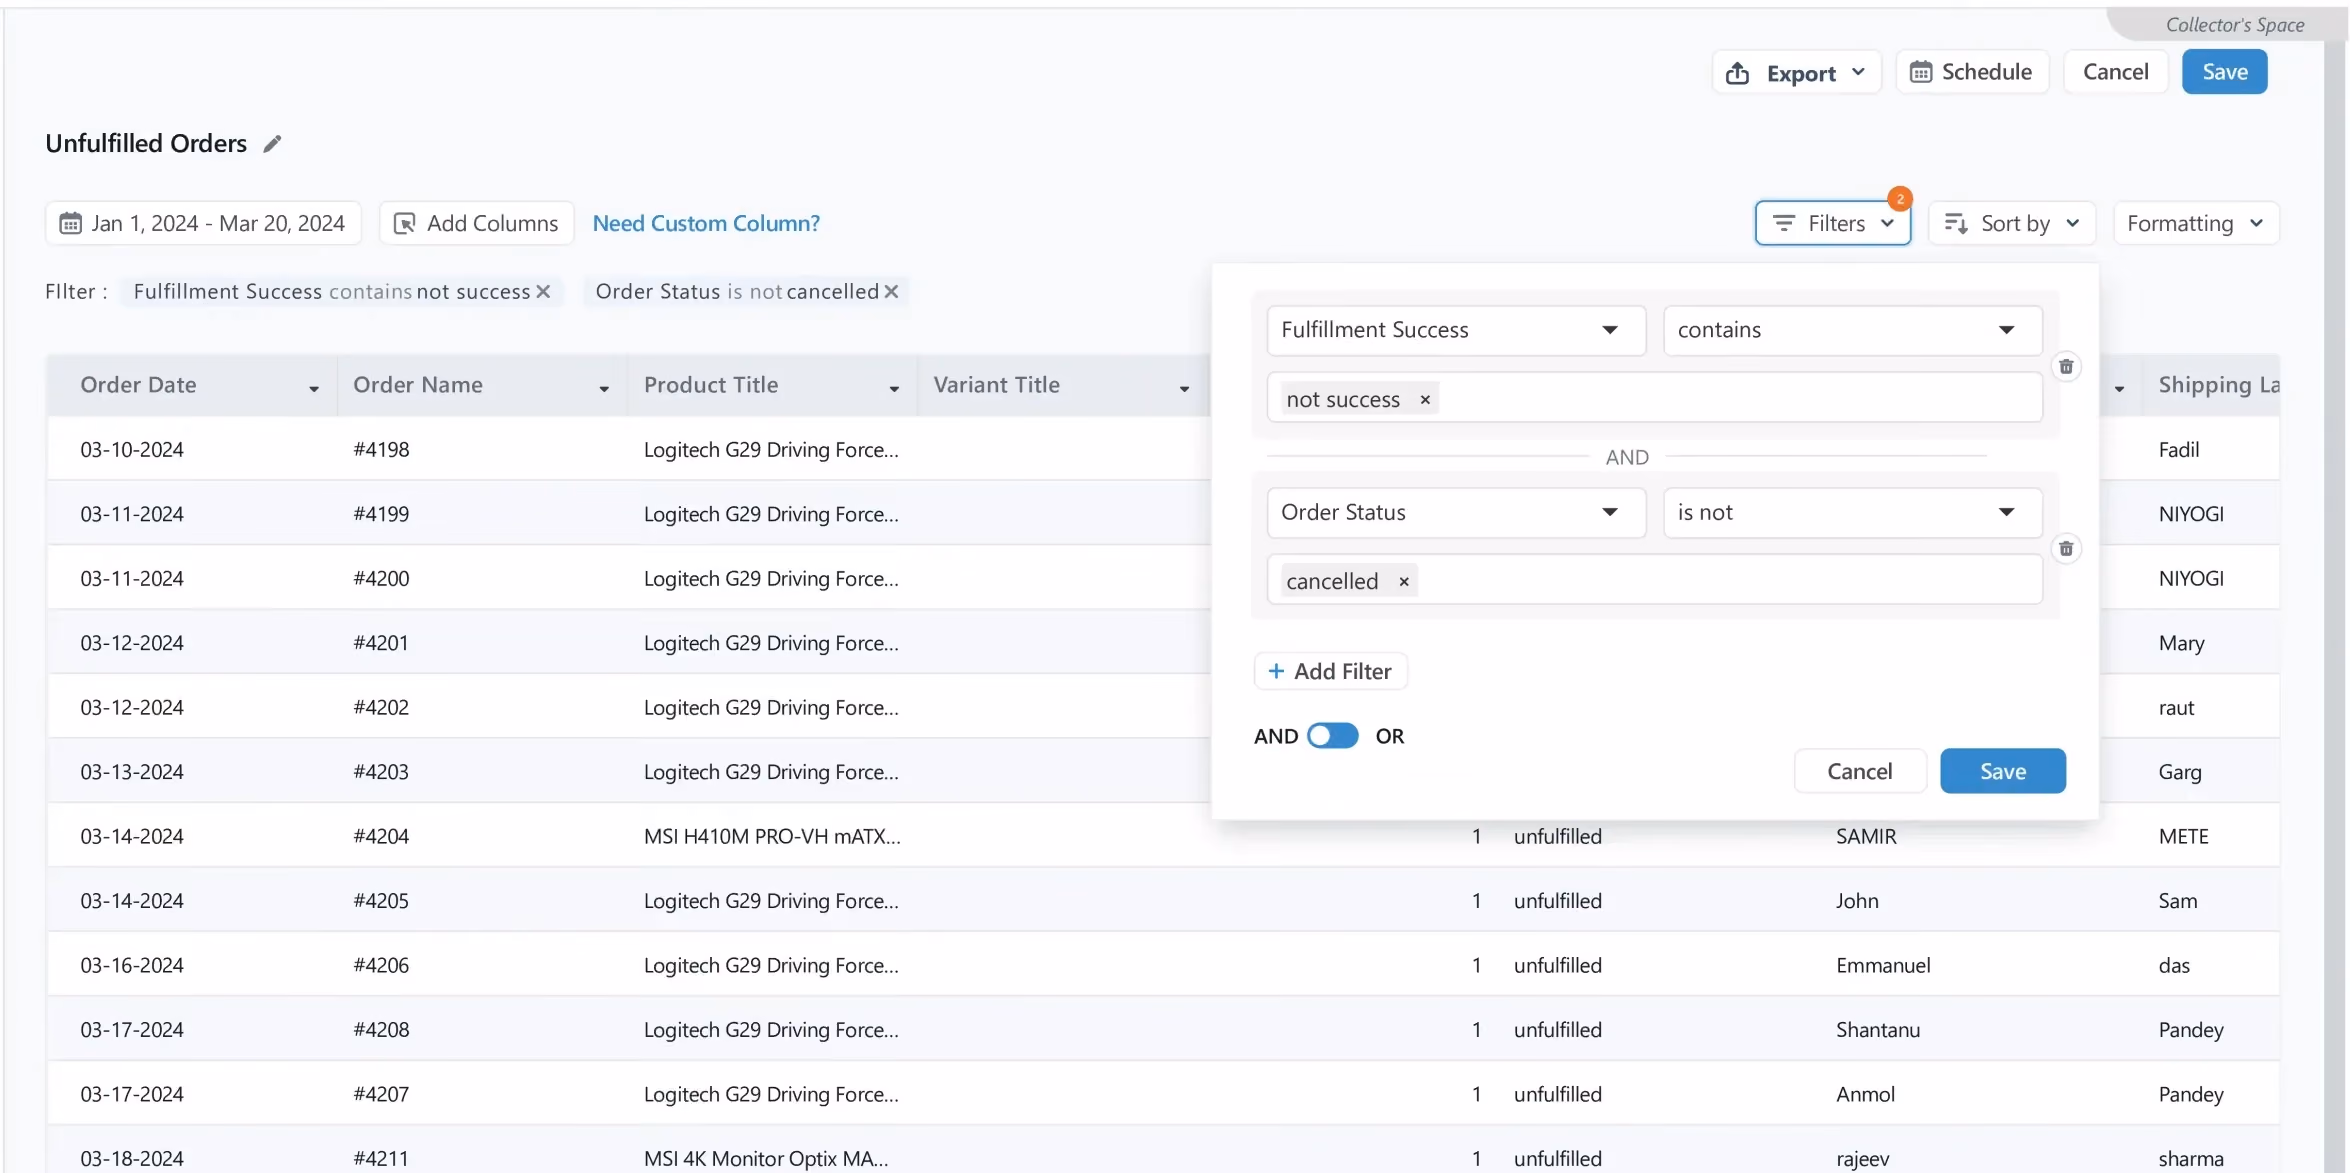This screenshot has width=2350, height=1173.
Task: Open the 'Need Custom Column?' link
Action: pyautogui.click(x=706, y=223)
